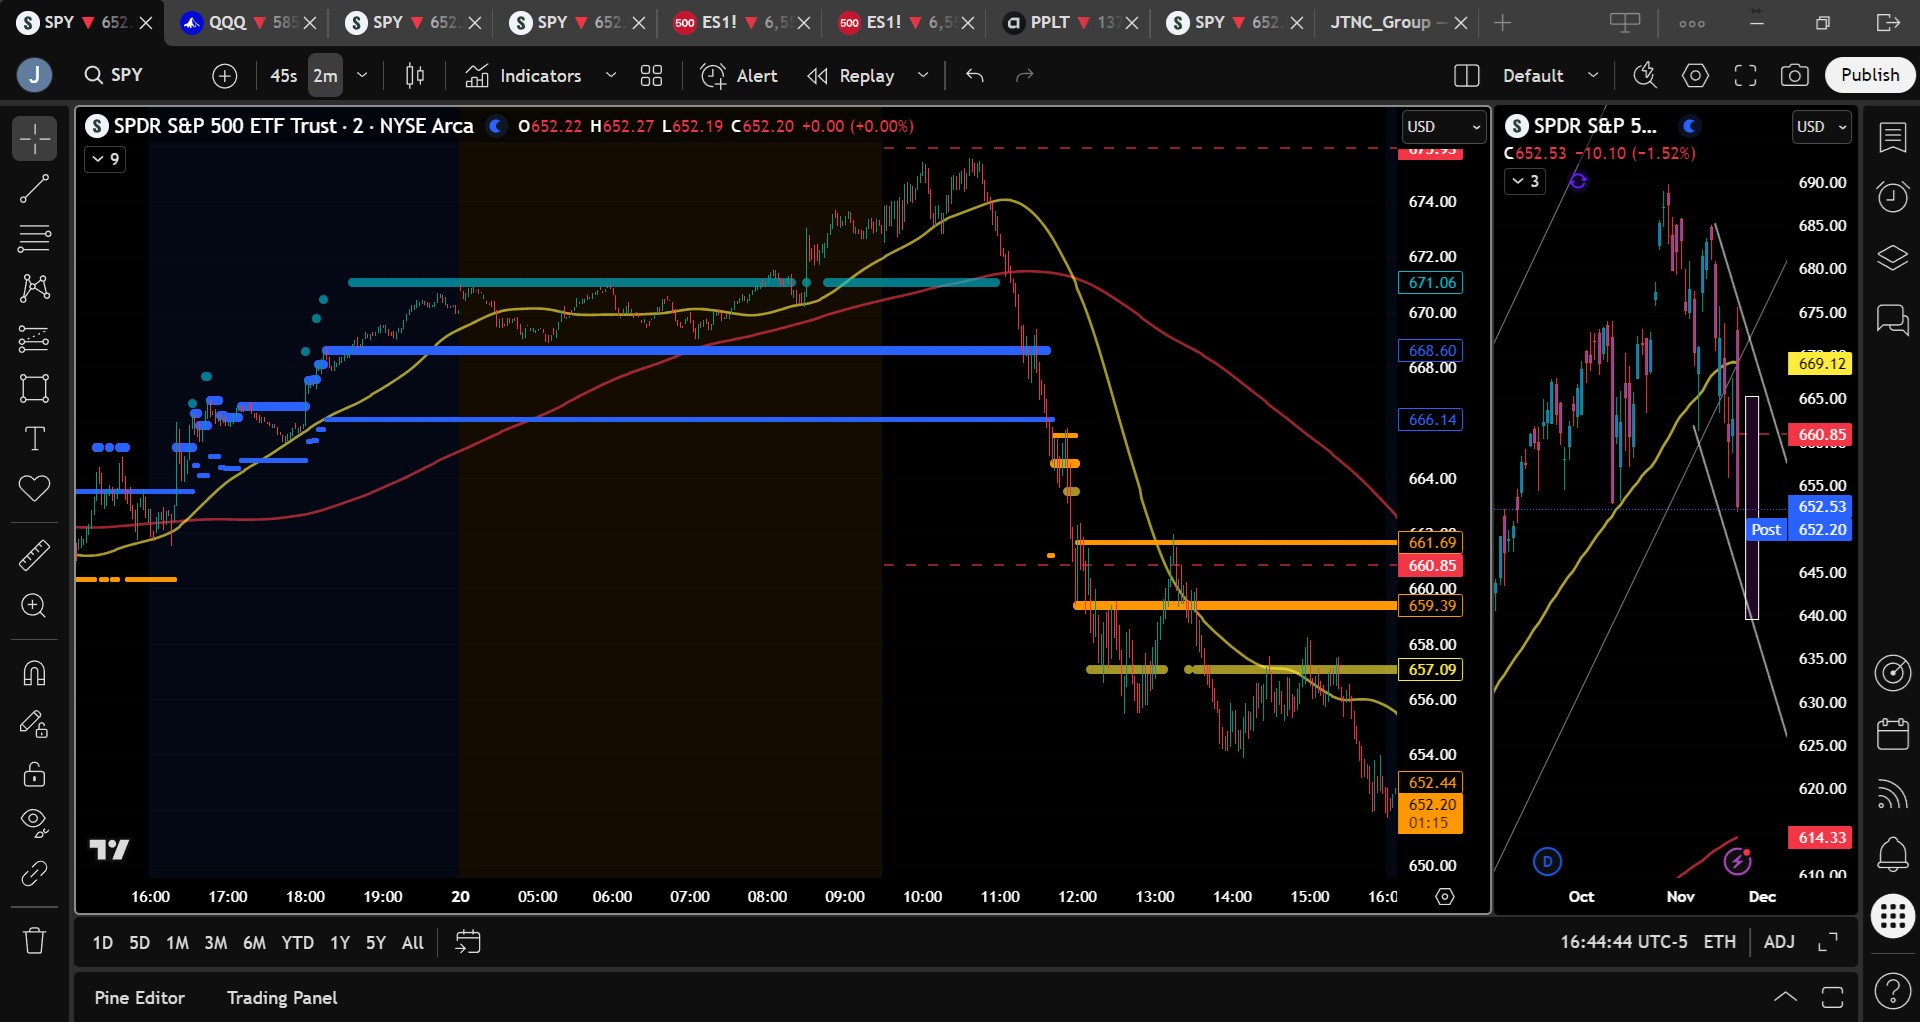Select the ruler measure tool
The height and width of the screenshot is (1025, 1920).
(x=34, y=555)
